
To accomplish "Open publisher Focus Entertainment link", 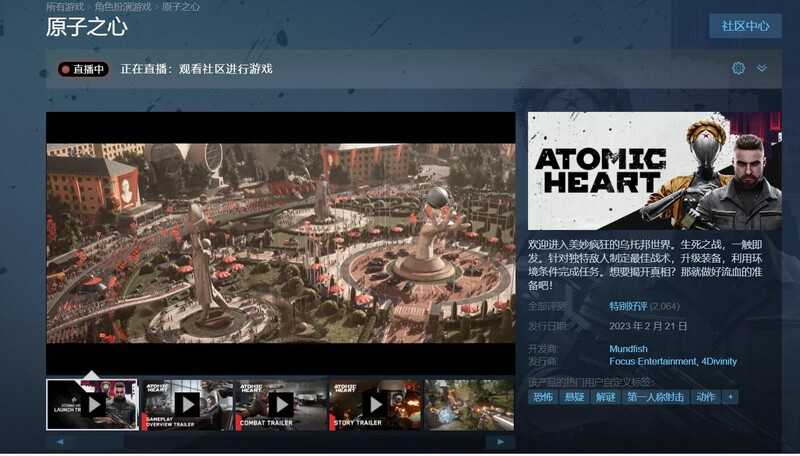I will pos(653,361).
